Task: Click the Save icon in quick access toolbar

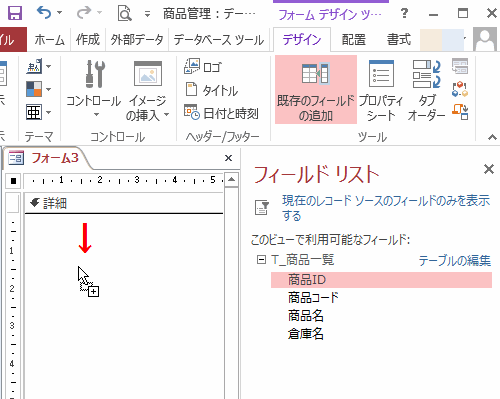Action: [15, 13]
